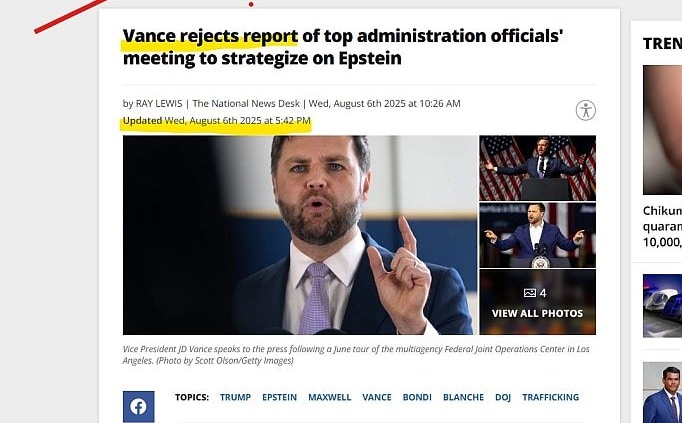Select the BONDI topic tag
The height and width of the screenshot is (423, 682).
[417, 397]
